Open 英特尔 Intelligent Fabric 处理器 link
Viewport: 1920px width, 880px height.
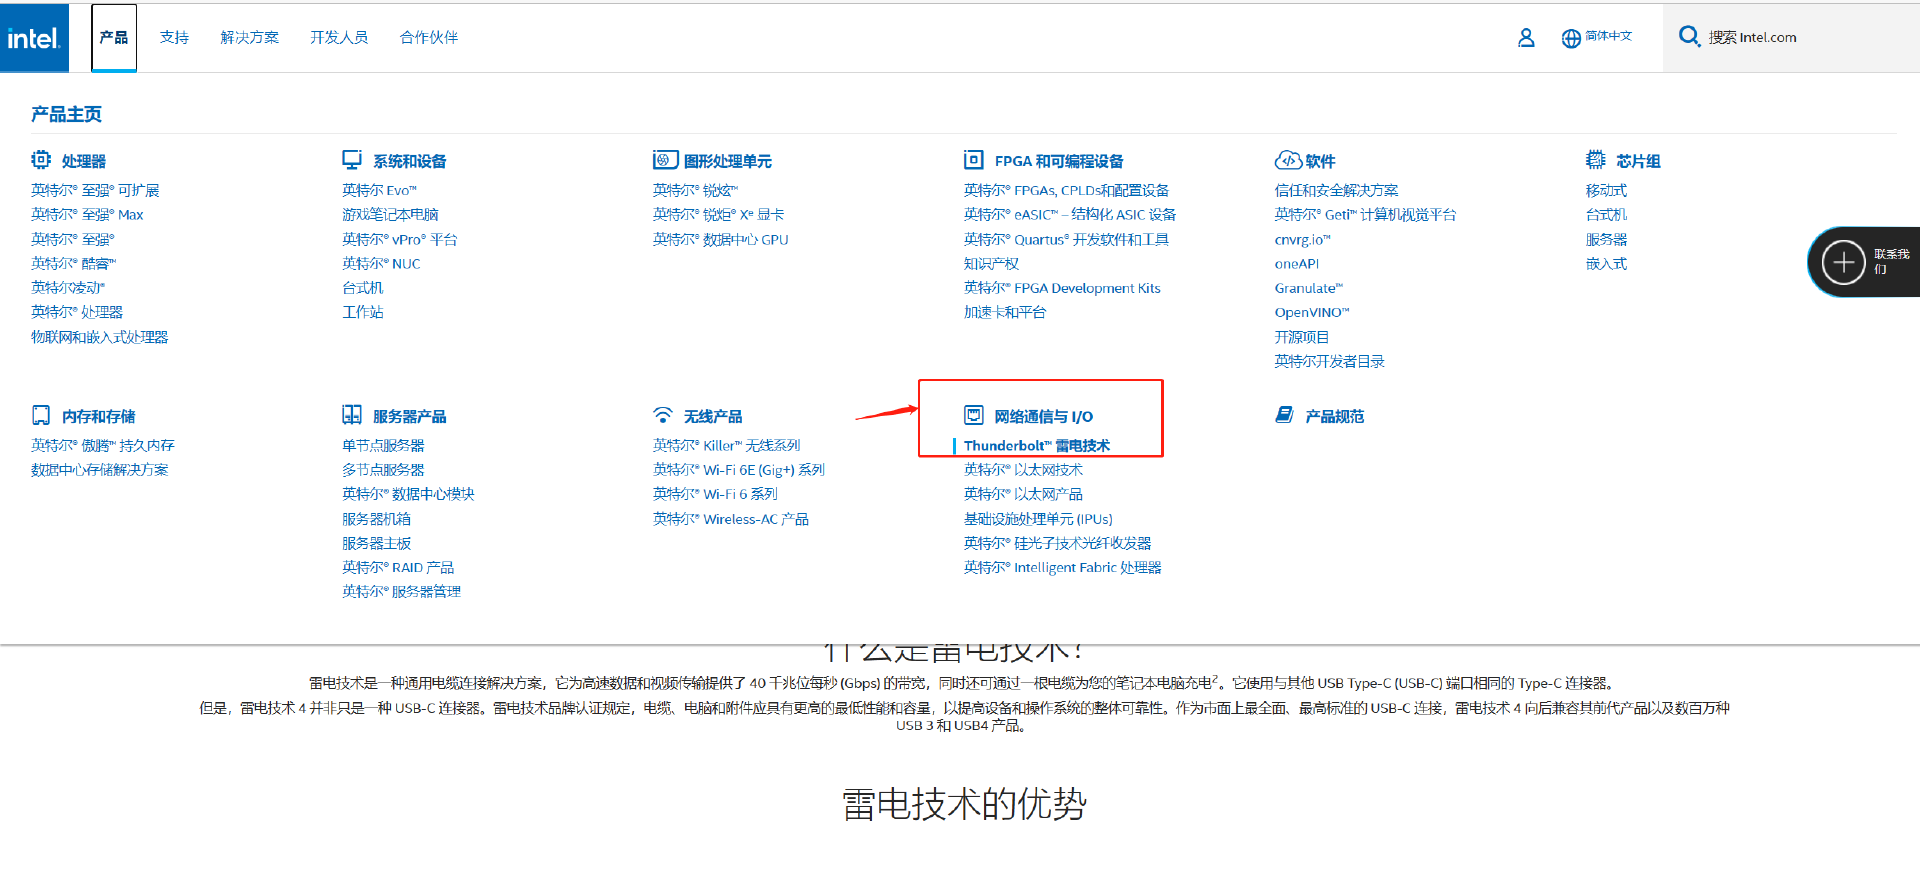1063,567
